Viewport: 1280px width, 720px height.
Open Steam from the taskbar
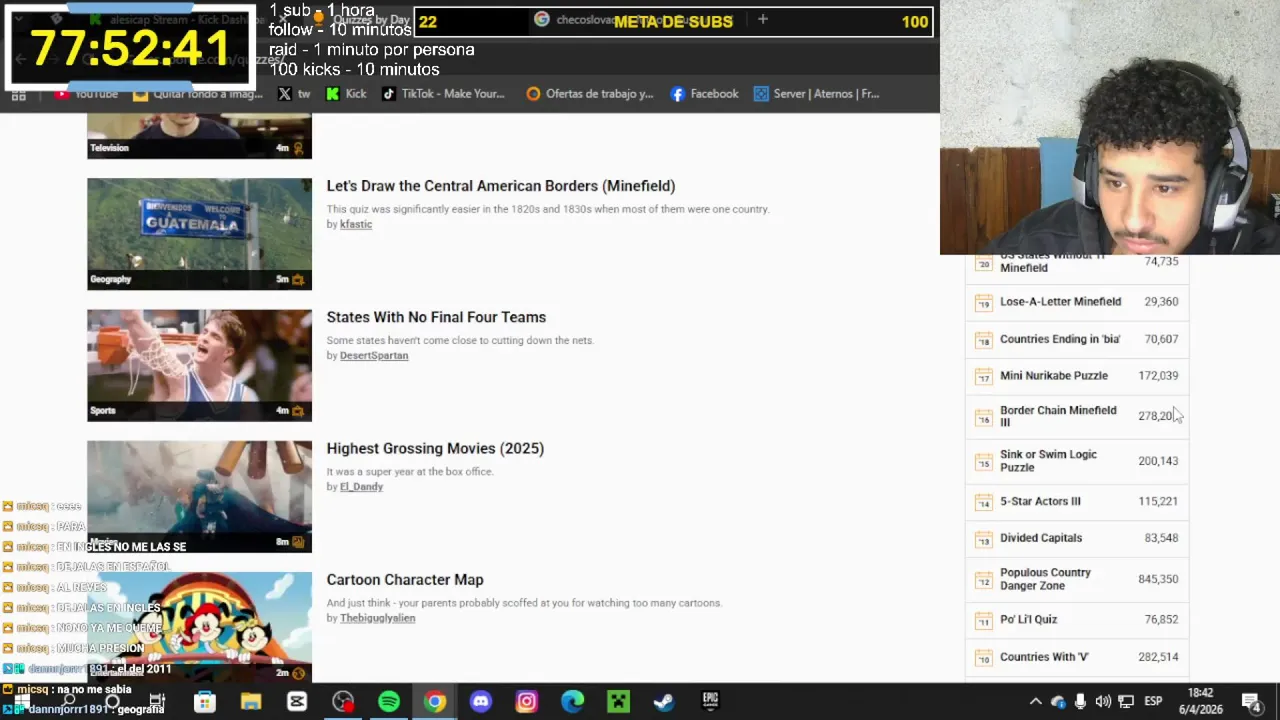(x=664, y=701)
